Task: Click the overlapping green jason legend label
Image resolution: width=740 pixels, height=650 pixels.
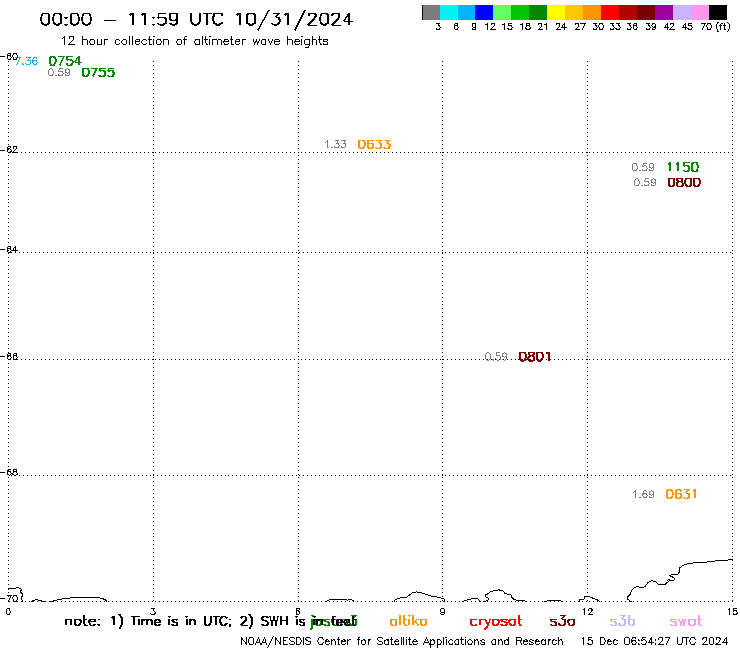Action: 334,622
